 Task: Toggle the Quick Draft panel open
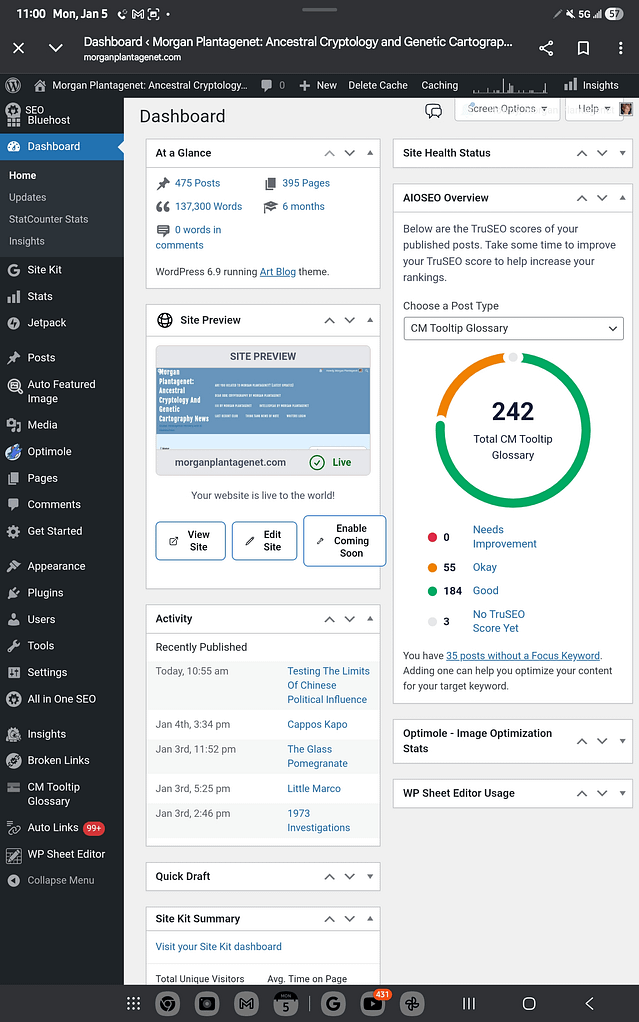click(x=371, y=877)
